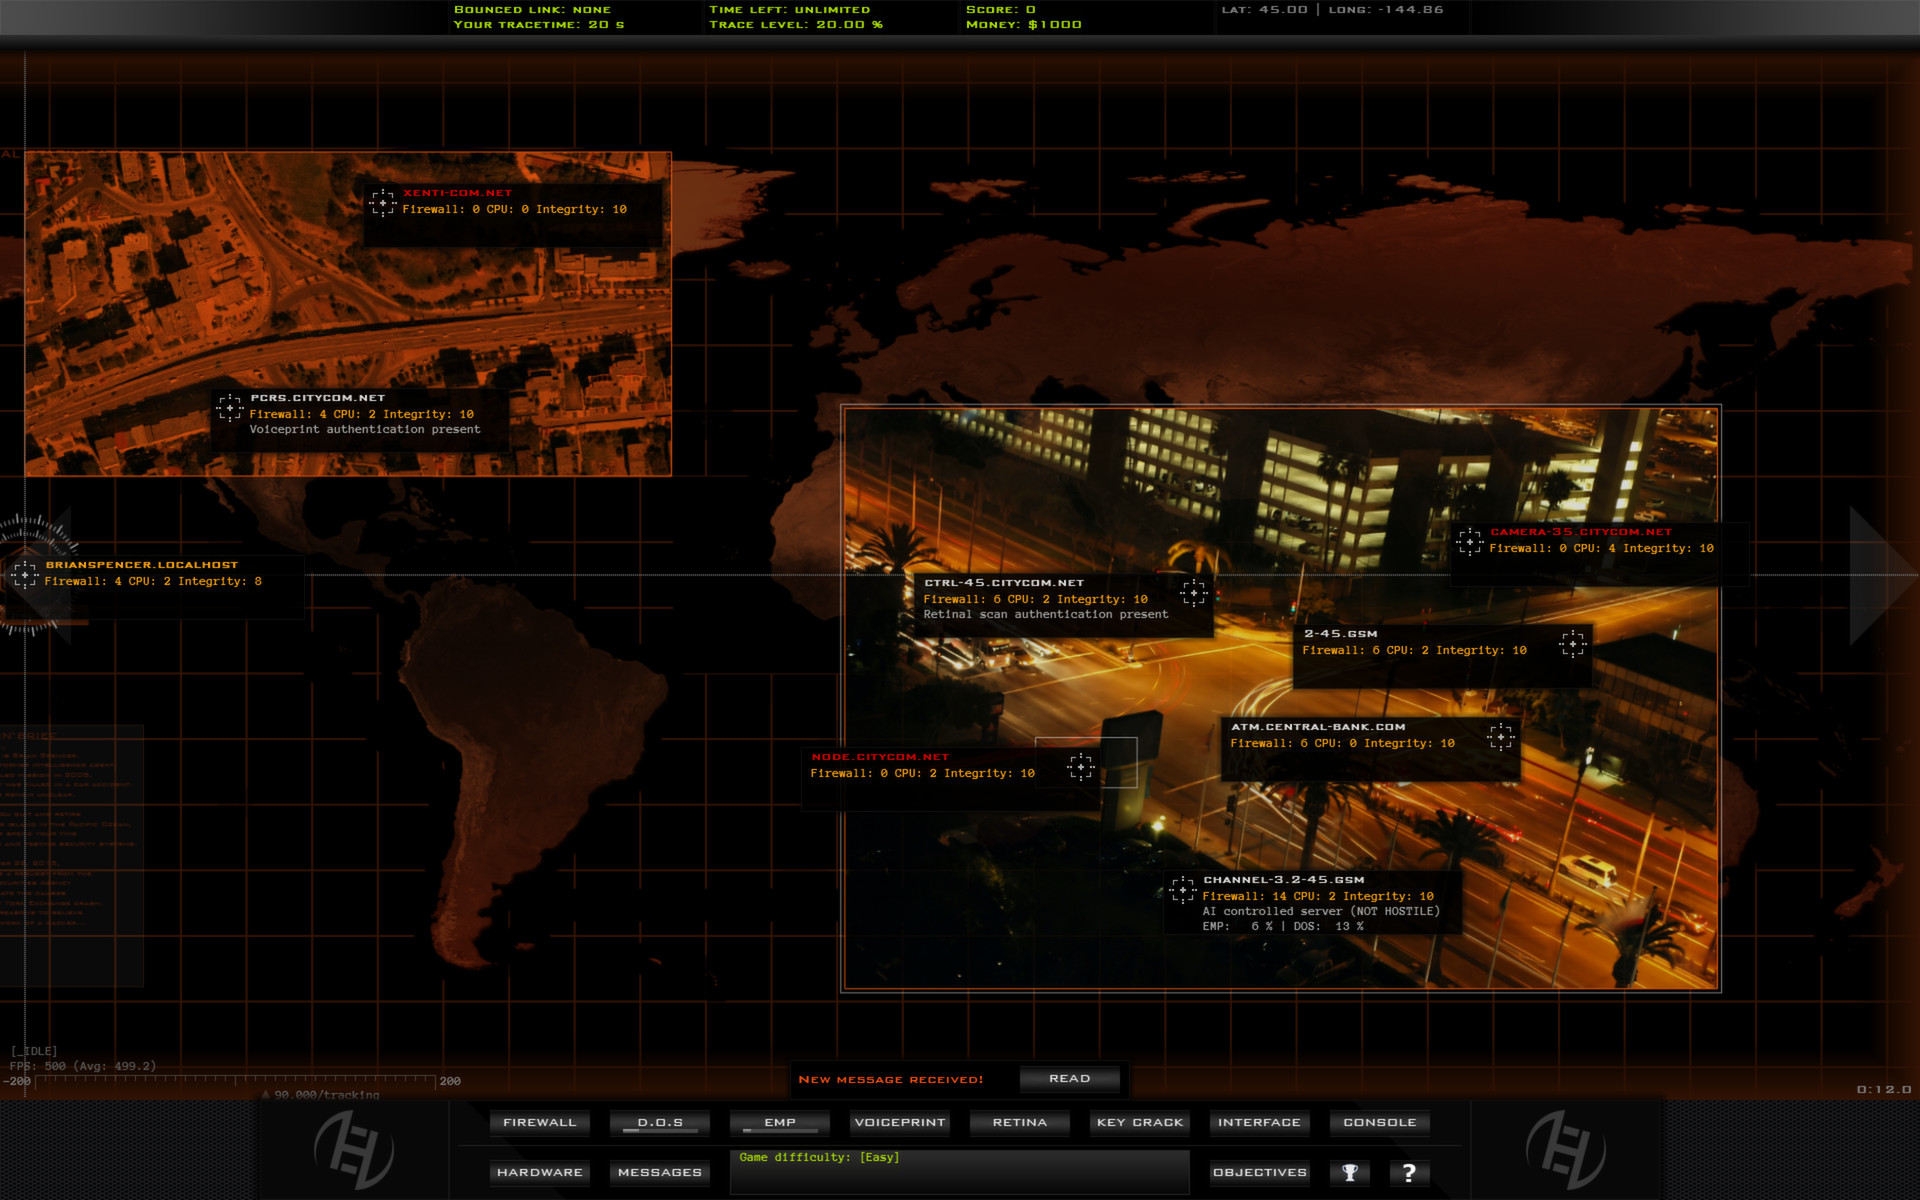The height and width of the screenshot is (1200, 1920).
Task: Select the brianspencer.localhost crosshair icon
Action: 28,574
